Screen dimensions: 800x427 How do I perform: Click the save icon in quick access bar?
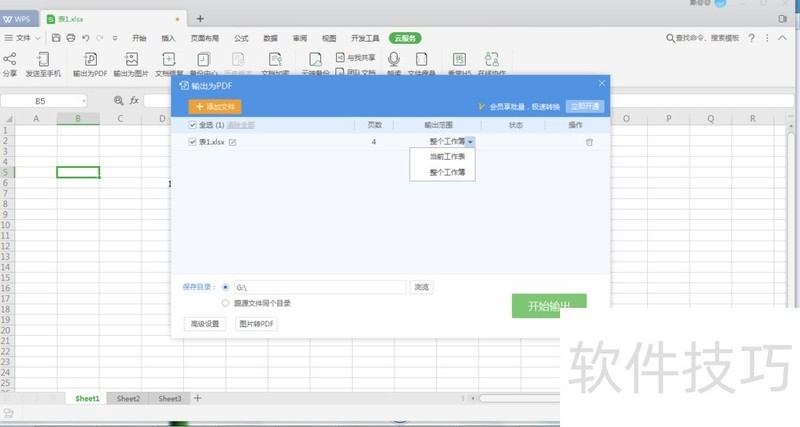[x=56, y=37]
